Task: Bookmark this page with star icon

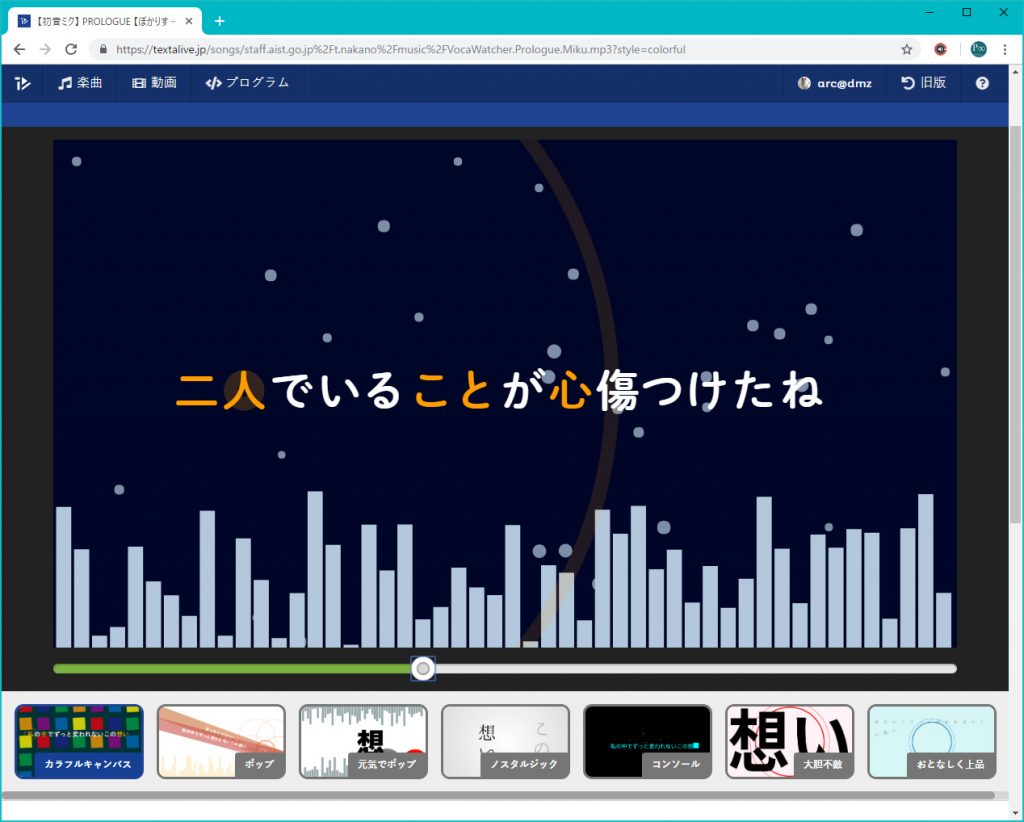Action: click(x=907, y=49)
